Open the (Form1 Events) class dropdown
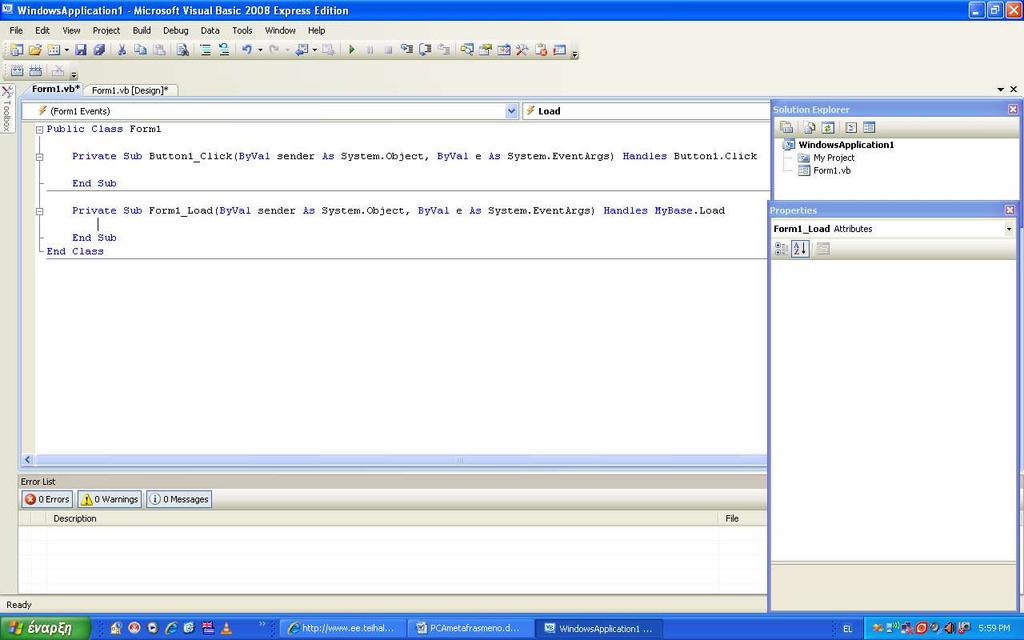 coord(511,111)
